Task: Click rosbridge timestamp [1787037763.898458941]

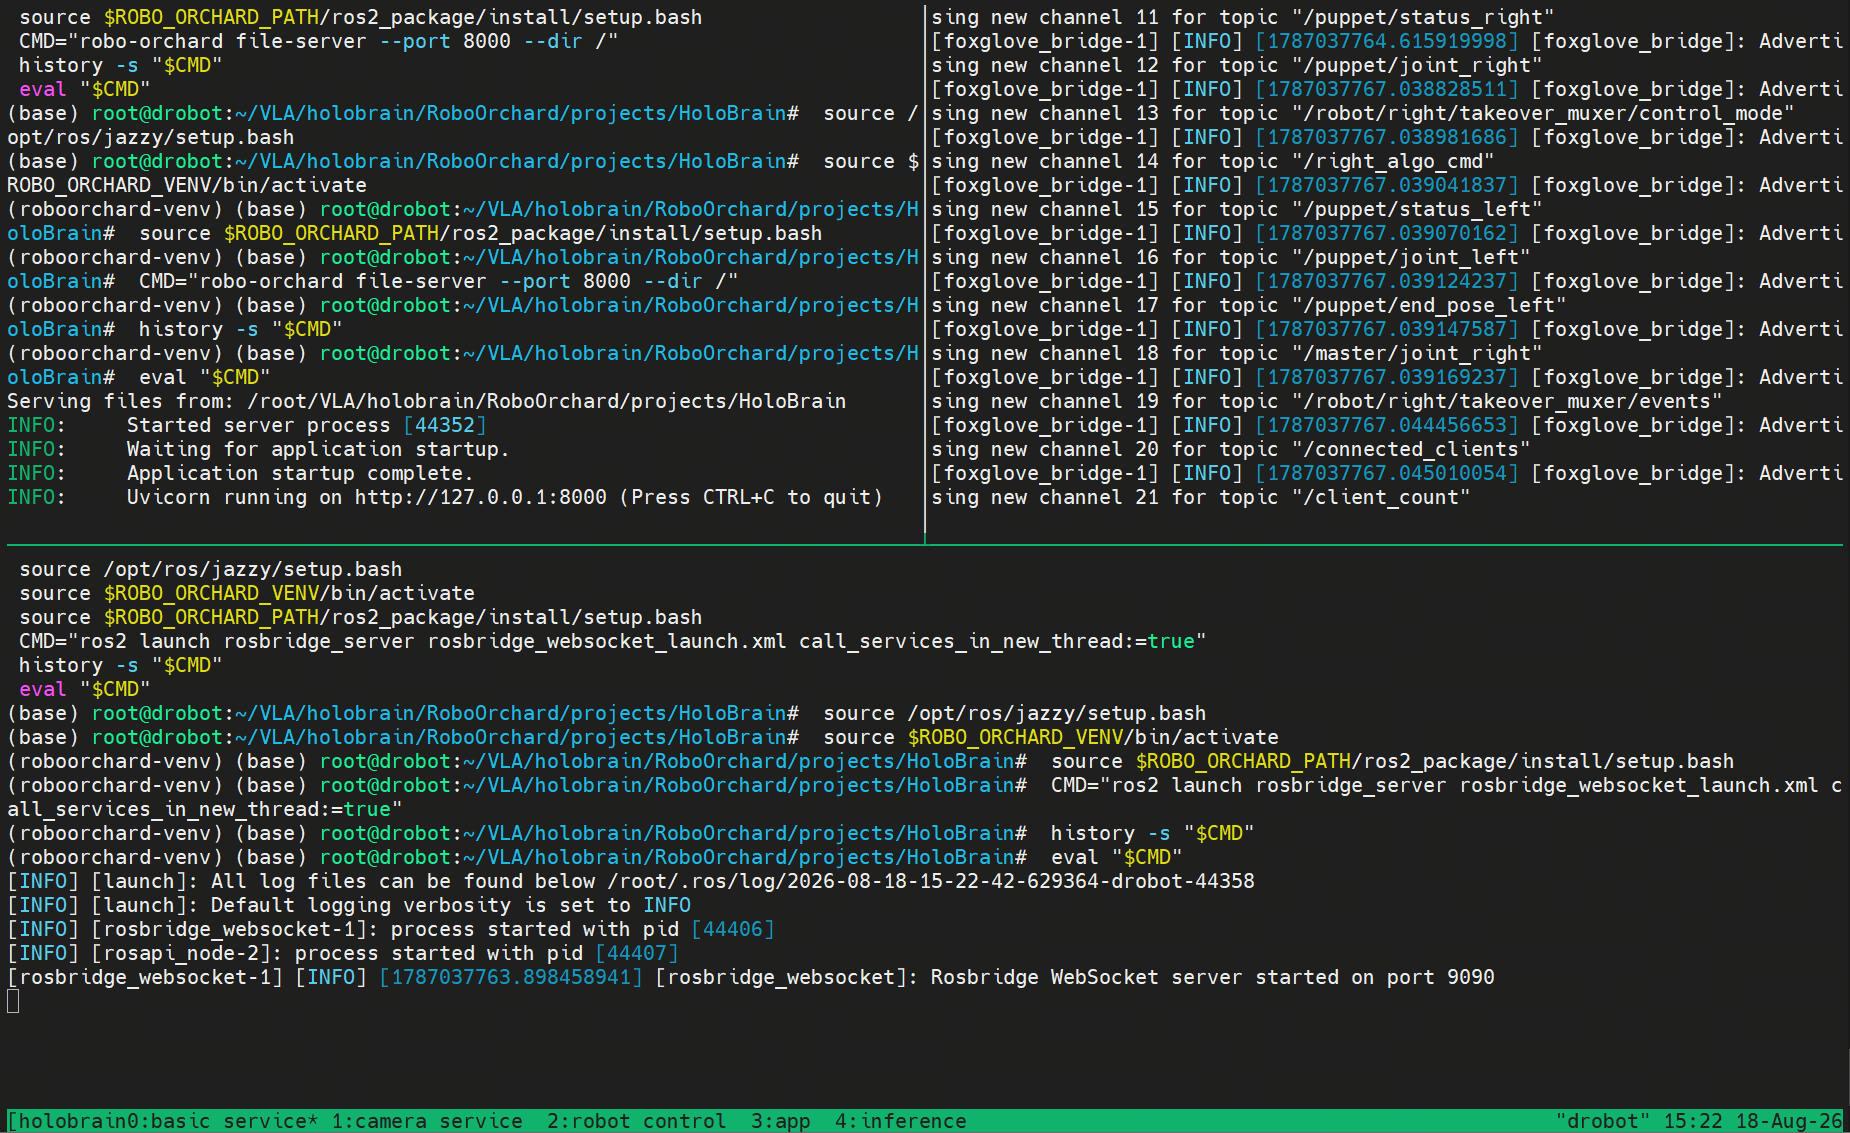Action: tap(511, 977)
